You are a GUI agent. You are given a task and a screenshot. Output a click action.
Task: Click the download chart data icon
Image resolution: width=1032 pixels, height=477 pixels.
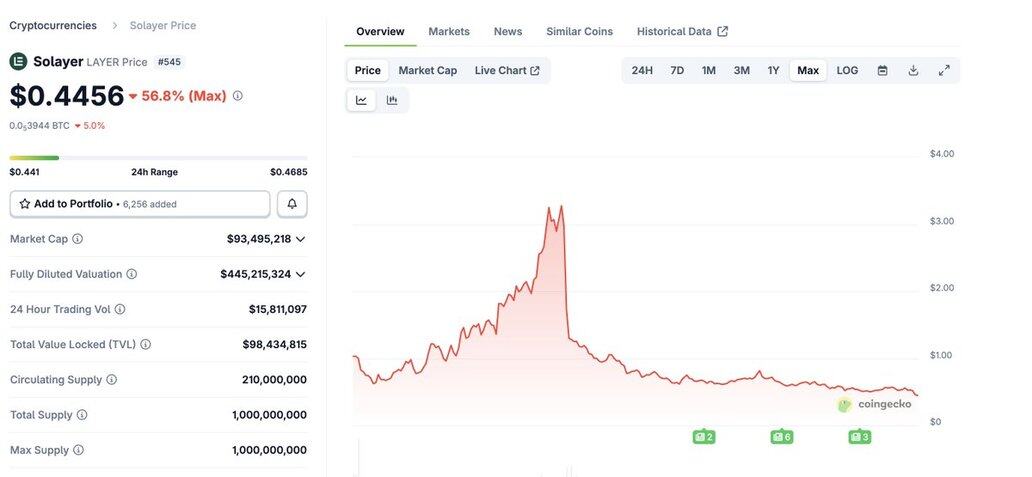913,70
